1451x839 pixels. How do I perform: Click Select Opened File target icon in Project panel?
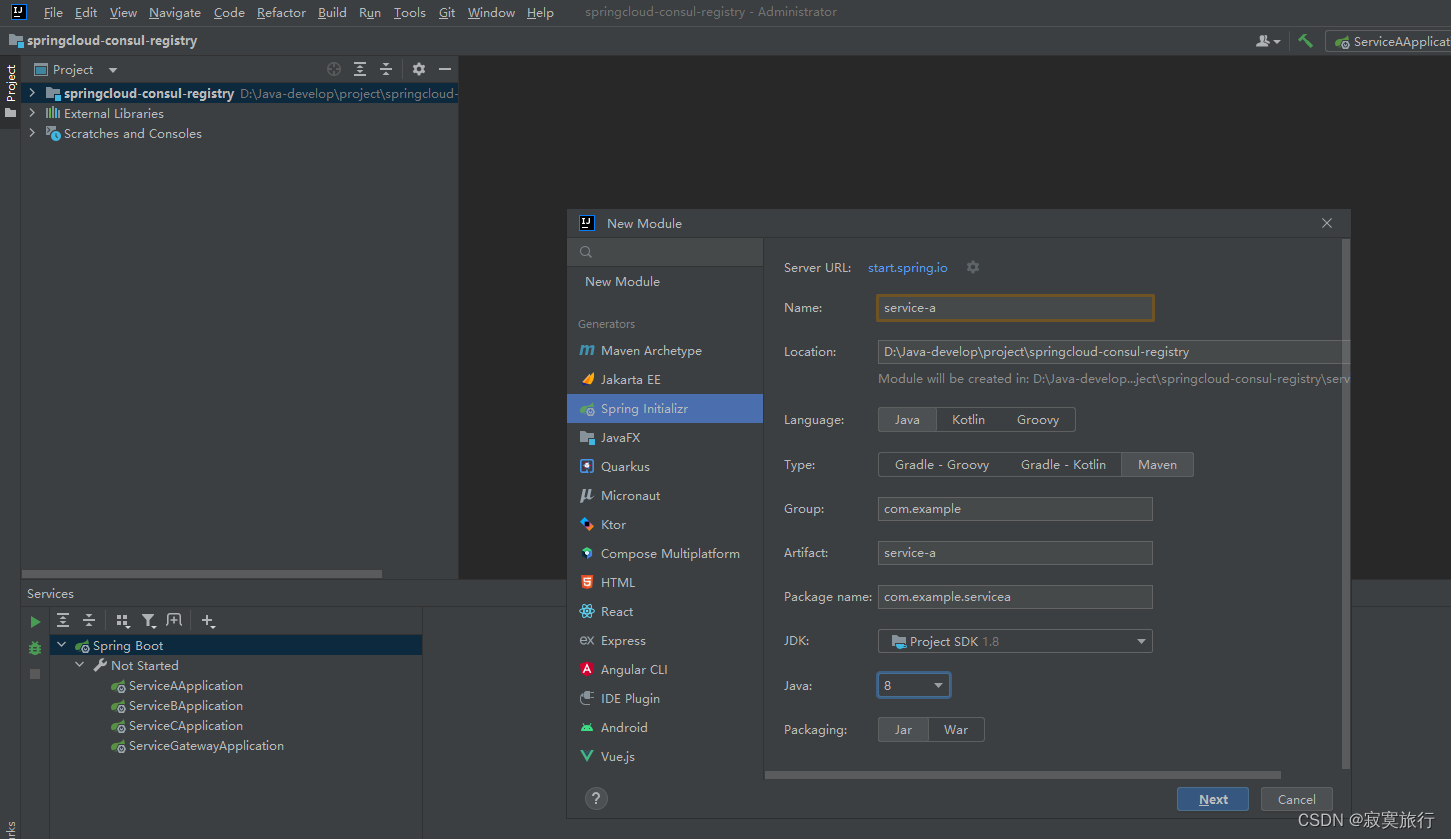coord(334,69)
